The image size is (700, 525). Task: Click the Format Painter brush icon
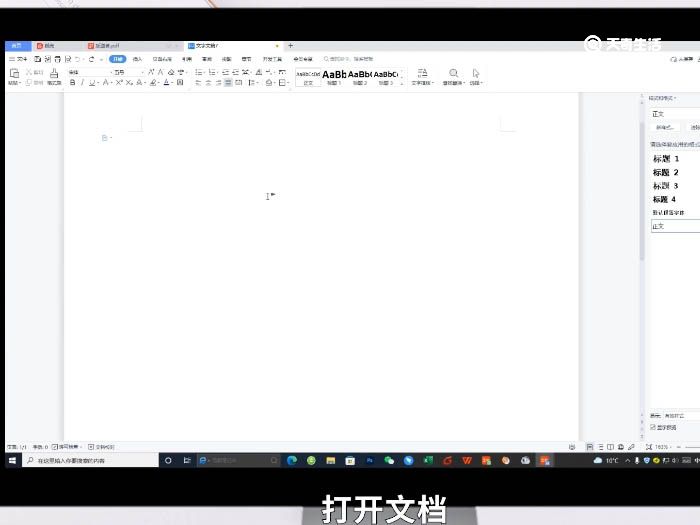(54, 73)
